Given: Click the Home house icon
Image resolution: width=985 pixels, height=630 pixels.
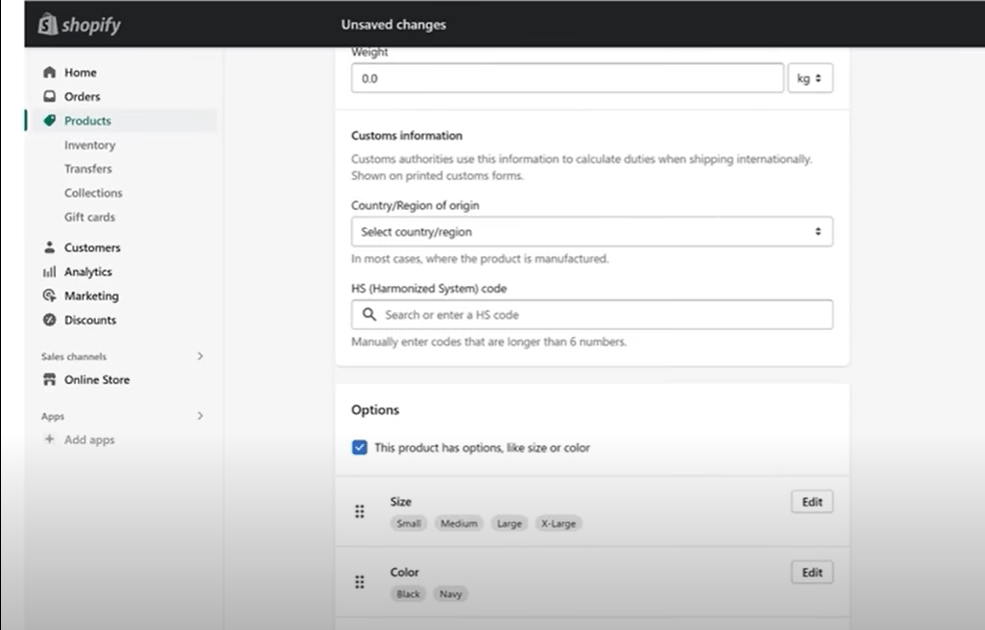Looking at the screenshot, I should pyautogui.click(x=49, y=73).
